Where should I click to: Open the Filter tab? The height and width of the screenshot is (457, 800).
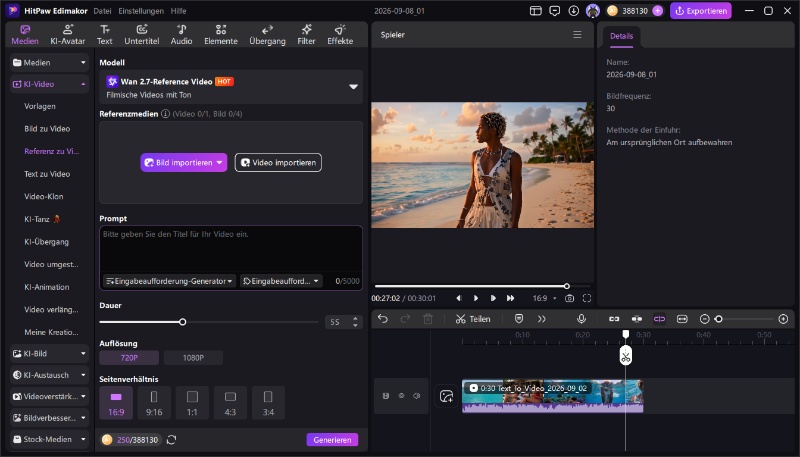click(x=306, y=35)
